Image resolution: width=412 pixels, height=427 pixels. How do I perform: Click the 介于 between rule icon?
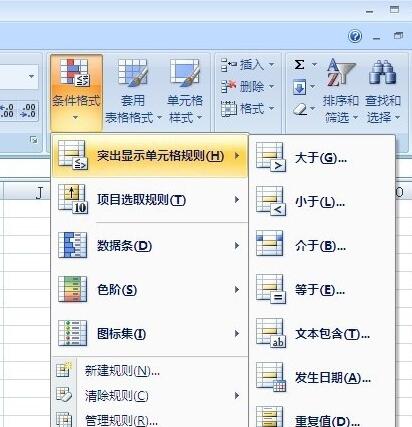[x=270, y=244]
